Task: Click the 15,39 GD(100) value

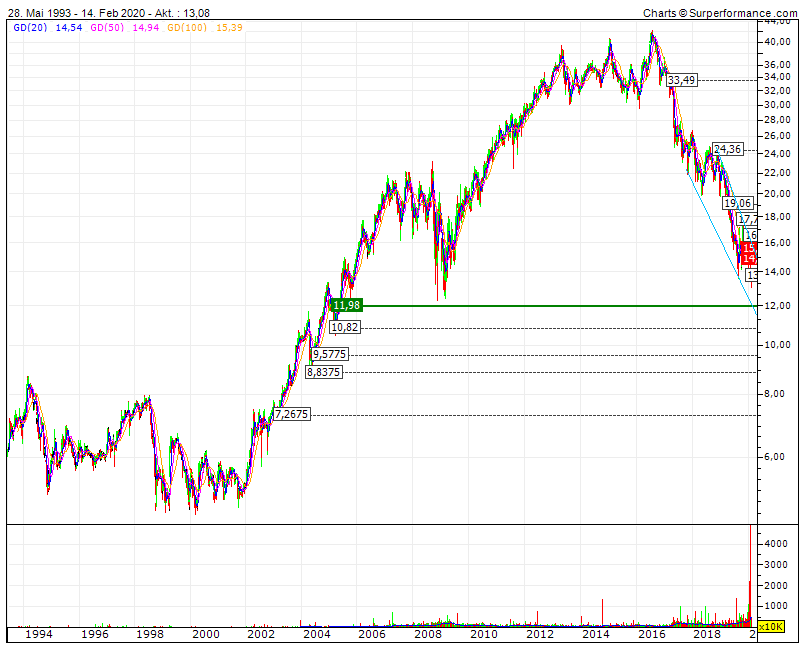Action: (229, 28)
